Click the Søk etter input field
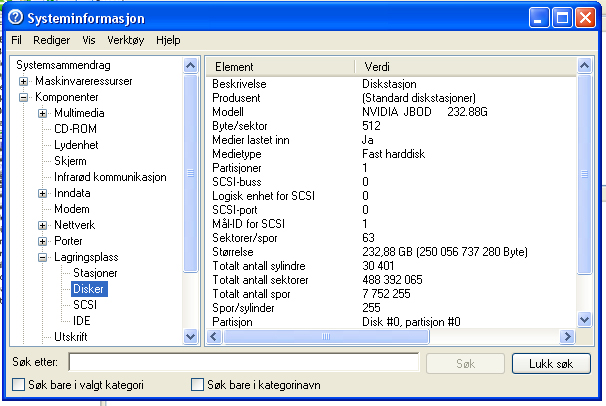The width and height of the screenshot is (606, 406). pyautogui.click(x=244, y=362)
